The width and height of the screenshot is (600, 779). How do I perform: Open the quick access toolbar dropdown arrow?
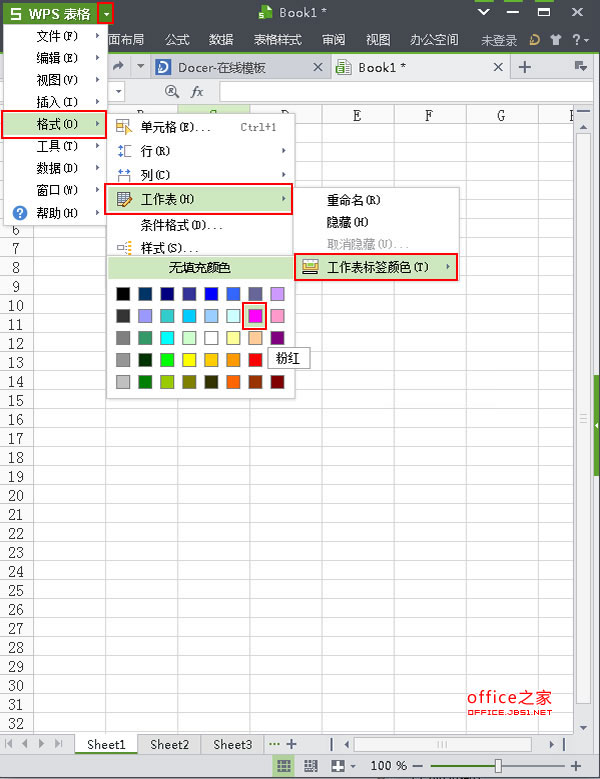141,66
